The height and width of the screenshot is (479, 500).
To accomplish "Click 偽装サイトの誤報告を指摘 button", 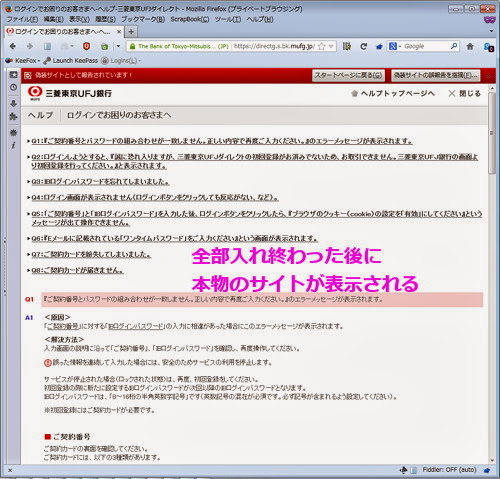I will tap(435, 75).
